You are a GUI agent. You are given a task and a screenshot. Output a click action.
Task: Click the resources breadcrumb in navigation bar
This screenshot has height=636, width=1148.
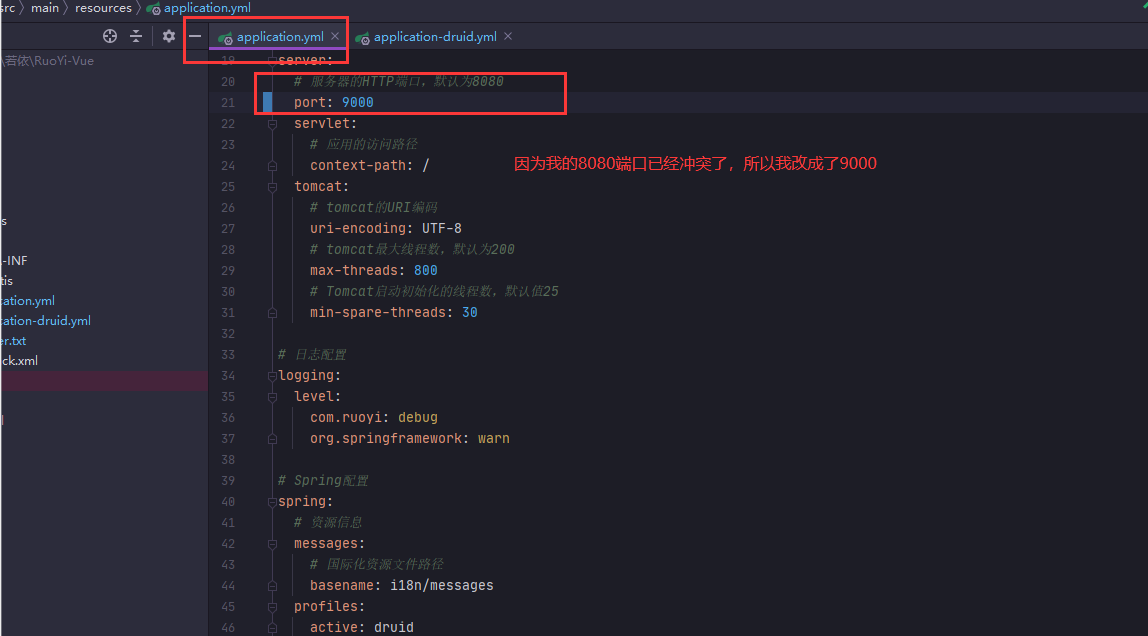[103, 8]
